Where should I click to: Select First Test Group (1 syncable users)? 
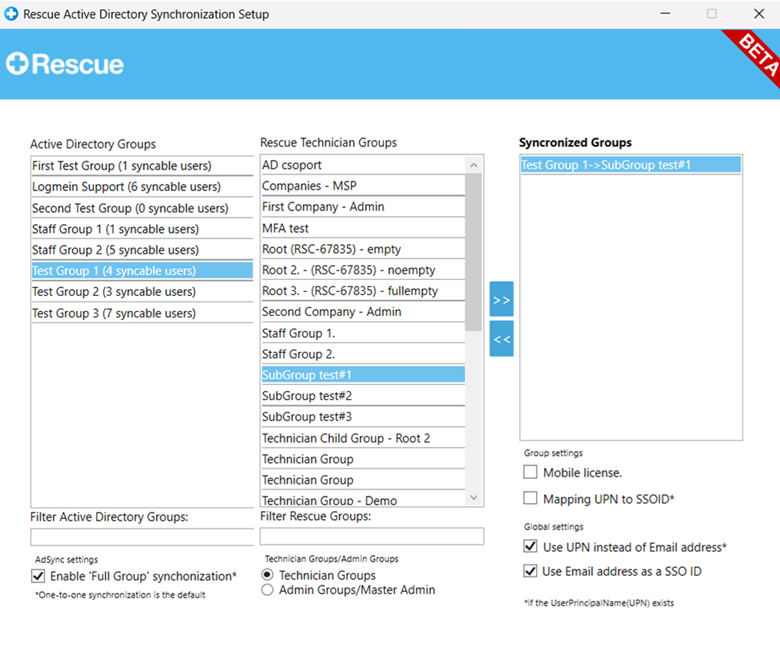pos(142,166)
